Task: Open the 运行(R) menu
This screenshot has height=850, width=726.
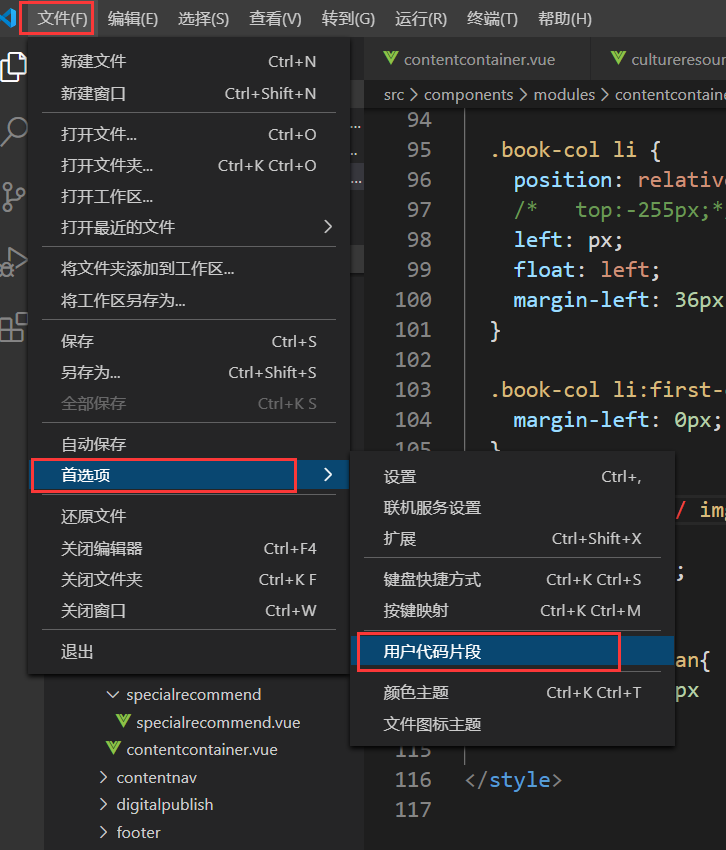Action: pos(421,18)
